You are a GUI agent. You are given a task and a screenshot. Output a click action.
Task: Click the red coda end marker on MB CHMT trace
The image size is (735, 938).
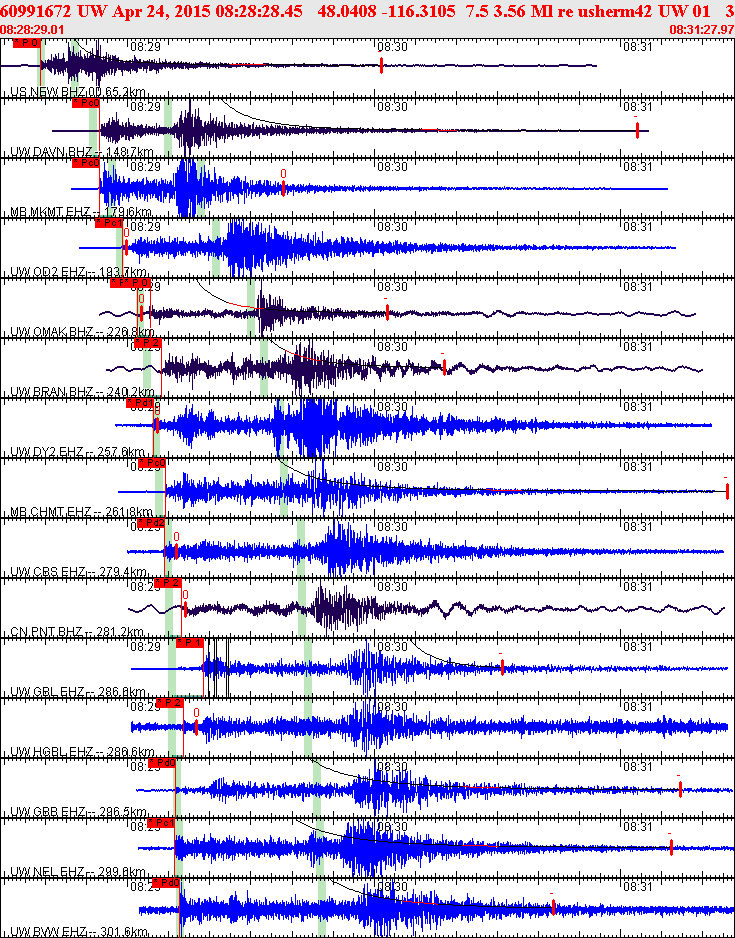[x=727, y=491]
